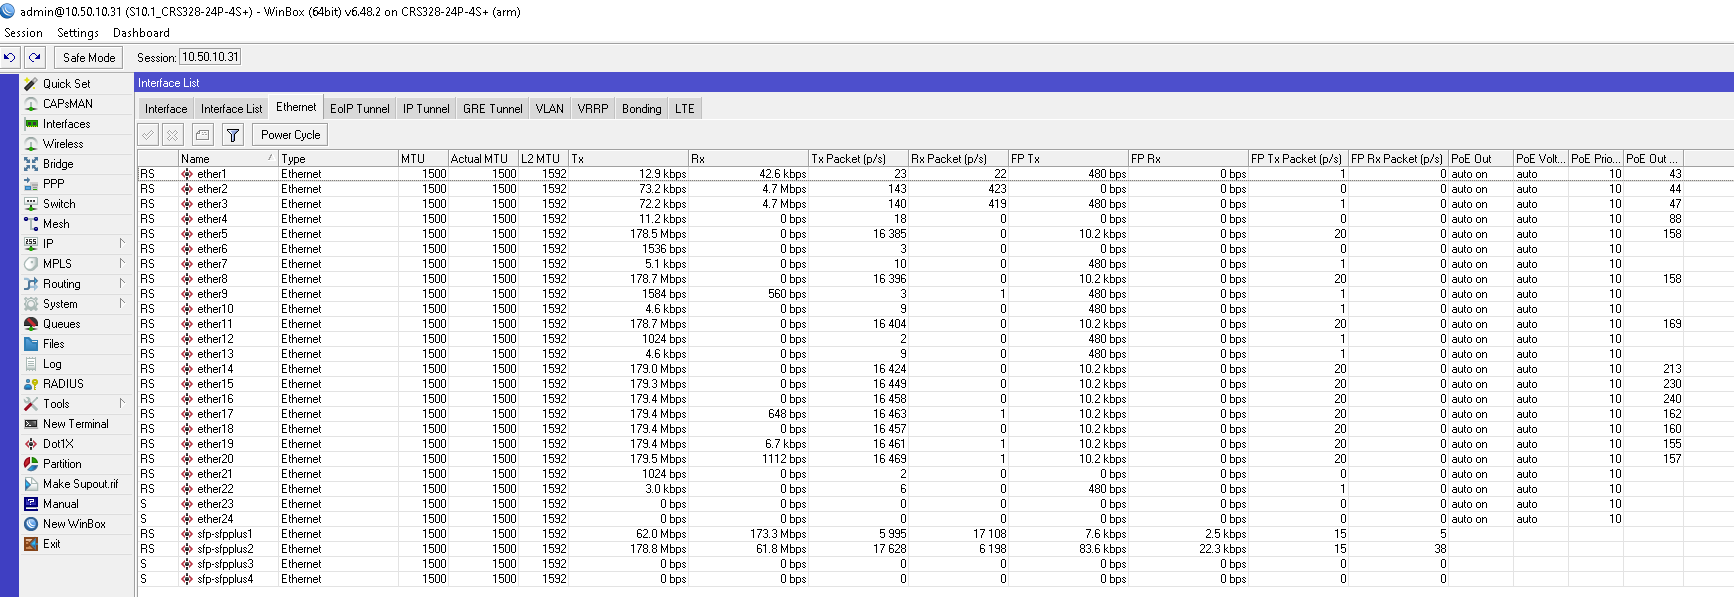Open New Terminal from sidebar
The height and width of the screenshot is (597, 1734).
point(75,424)
